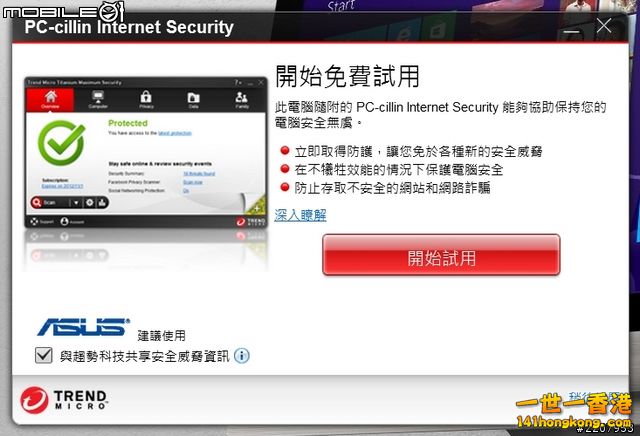Open the 深入瞭解 link

[x=300, y=215]
